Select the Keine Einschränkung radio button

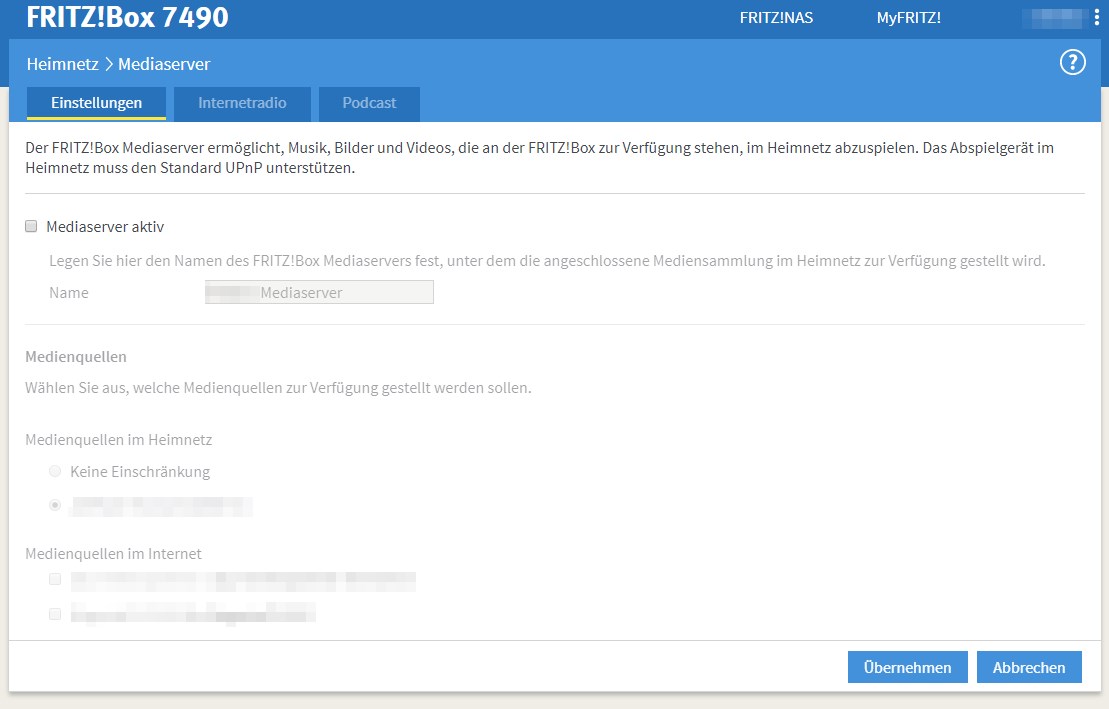click(x=55, y=471)
